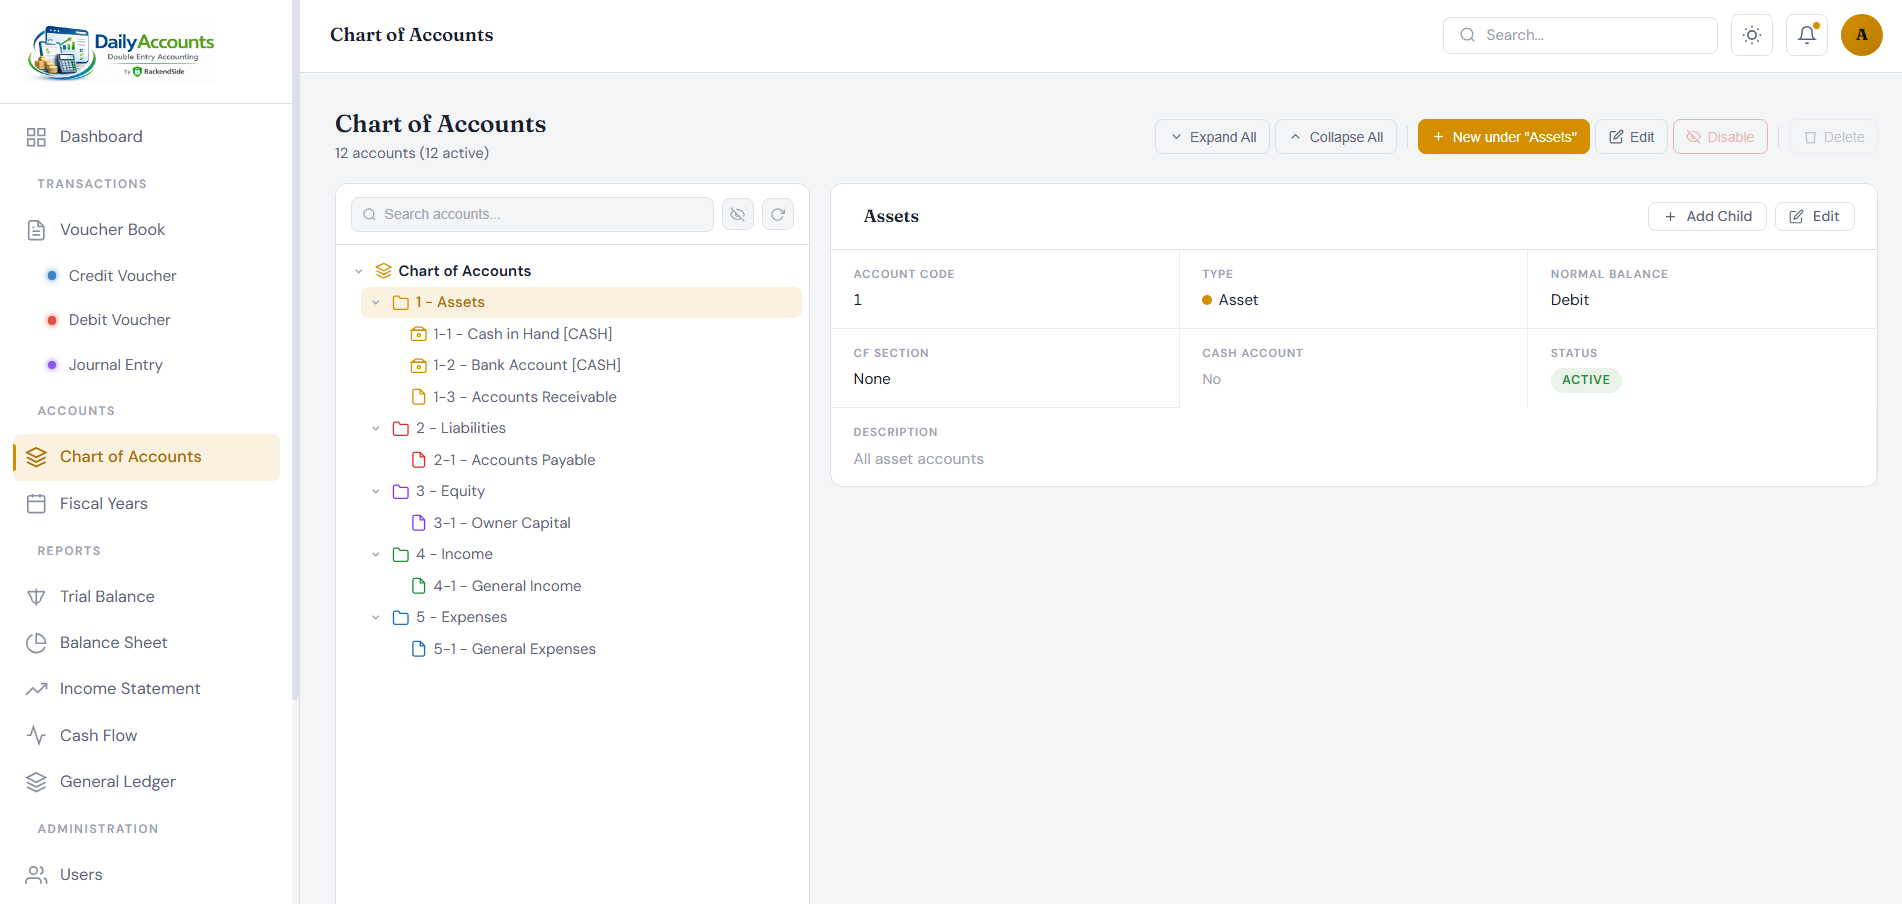Click the Add Child button
The height and width of the screenshot is (904, 1902).
point(1707,216)
